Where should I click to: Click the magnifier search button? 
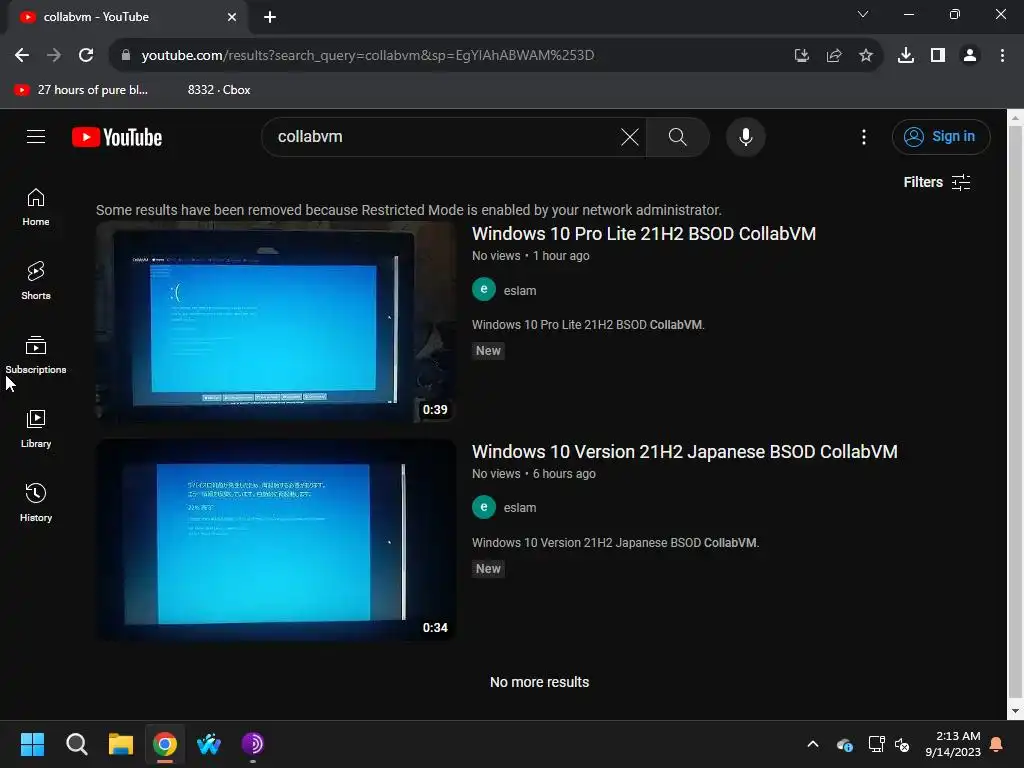coord(677,137)
